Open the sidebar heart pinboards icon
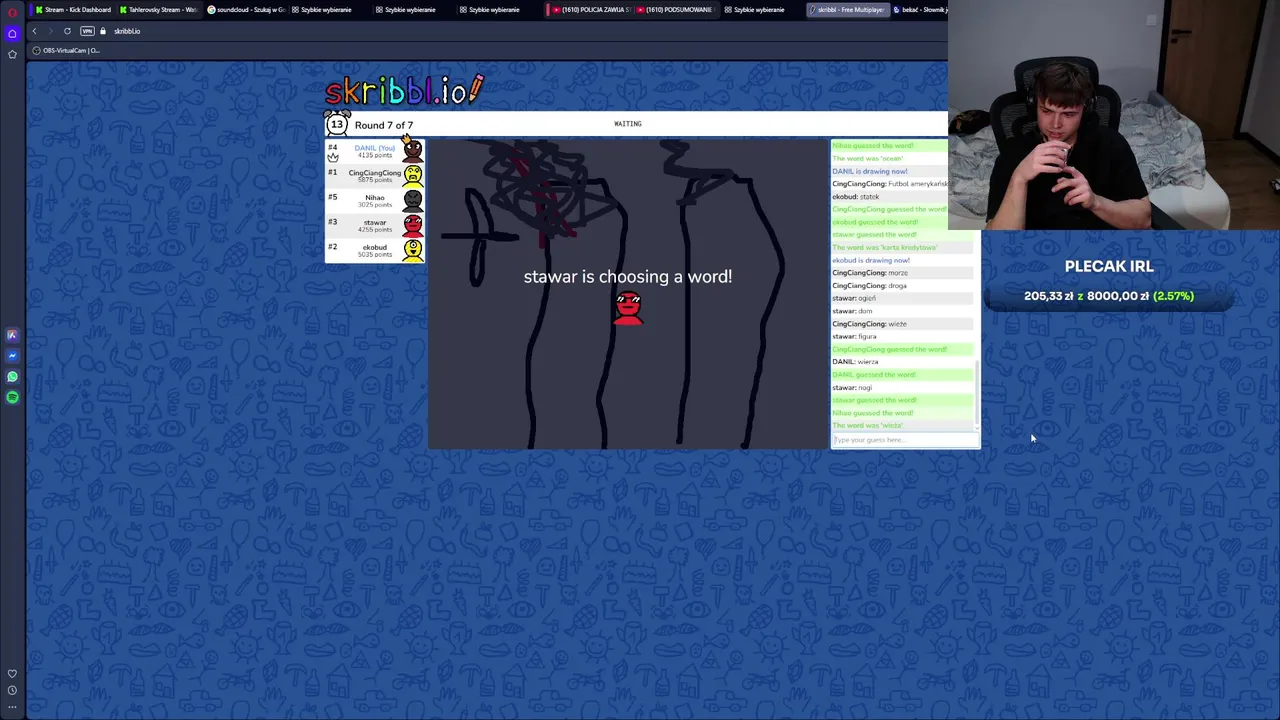This screenshot has width=1280, height=720. pyautogui.click(x=12, y=674)
